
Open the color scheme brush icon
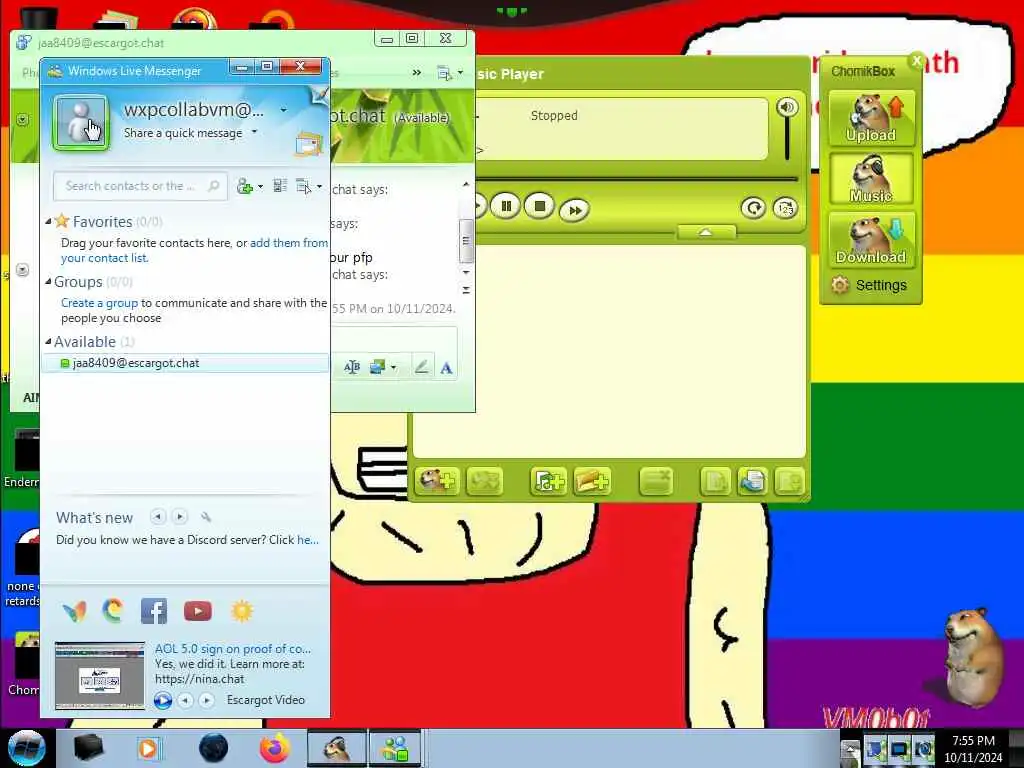tap(319, 96)
